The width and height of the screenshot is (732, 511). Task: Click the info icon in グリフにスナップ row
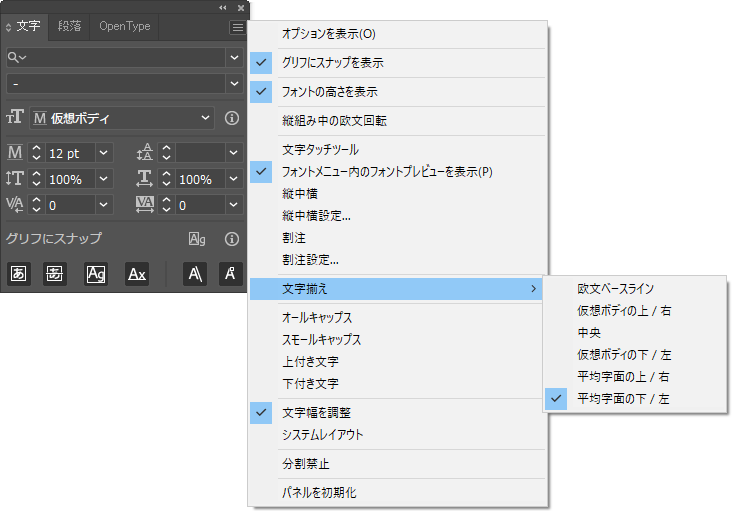pyautogui.click(x=231, y=239)
